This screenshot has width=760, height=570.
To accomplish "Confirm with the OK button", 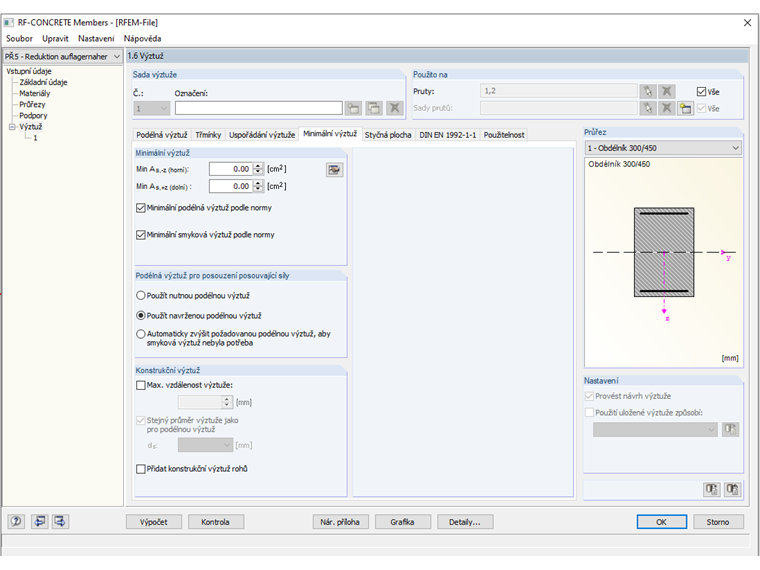I will click(662, 522).
